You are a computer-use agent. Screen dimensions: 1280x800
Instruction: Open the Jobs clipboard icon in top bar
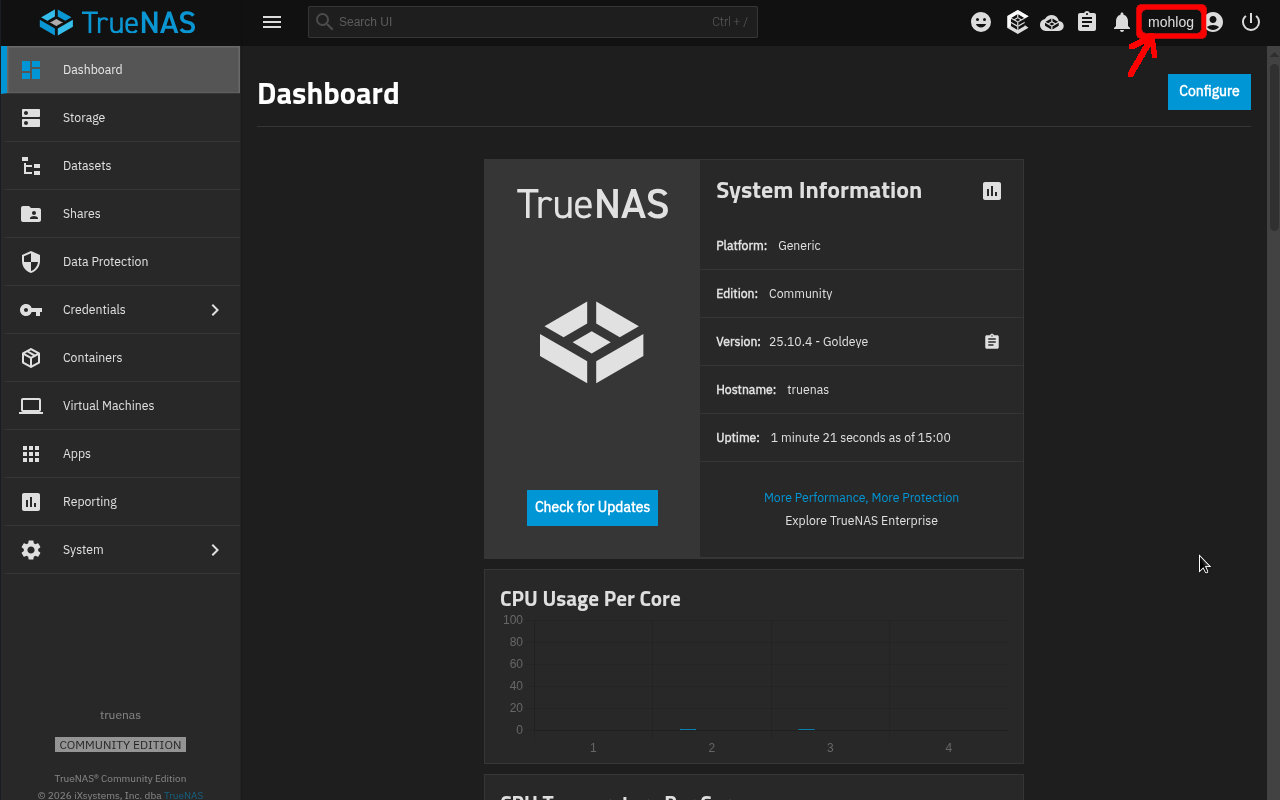coord(1087,22)
